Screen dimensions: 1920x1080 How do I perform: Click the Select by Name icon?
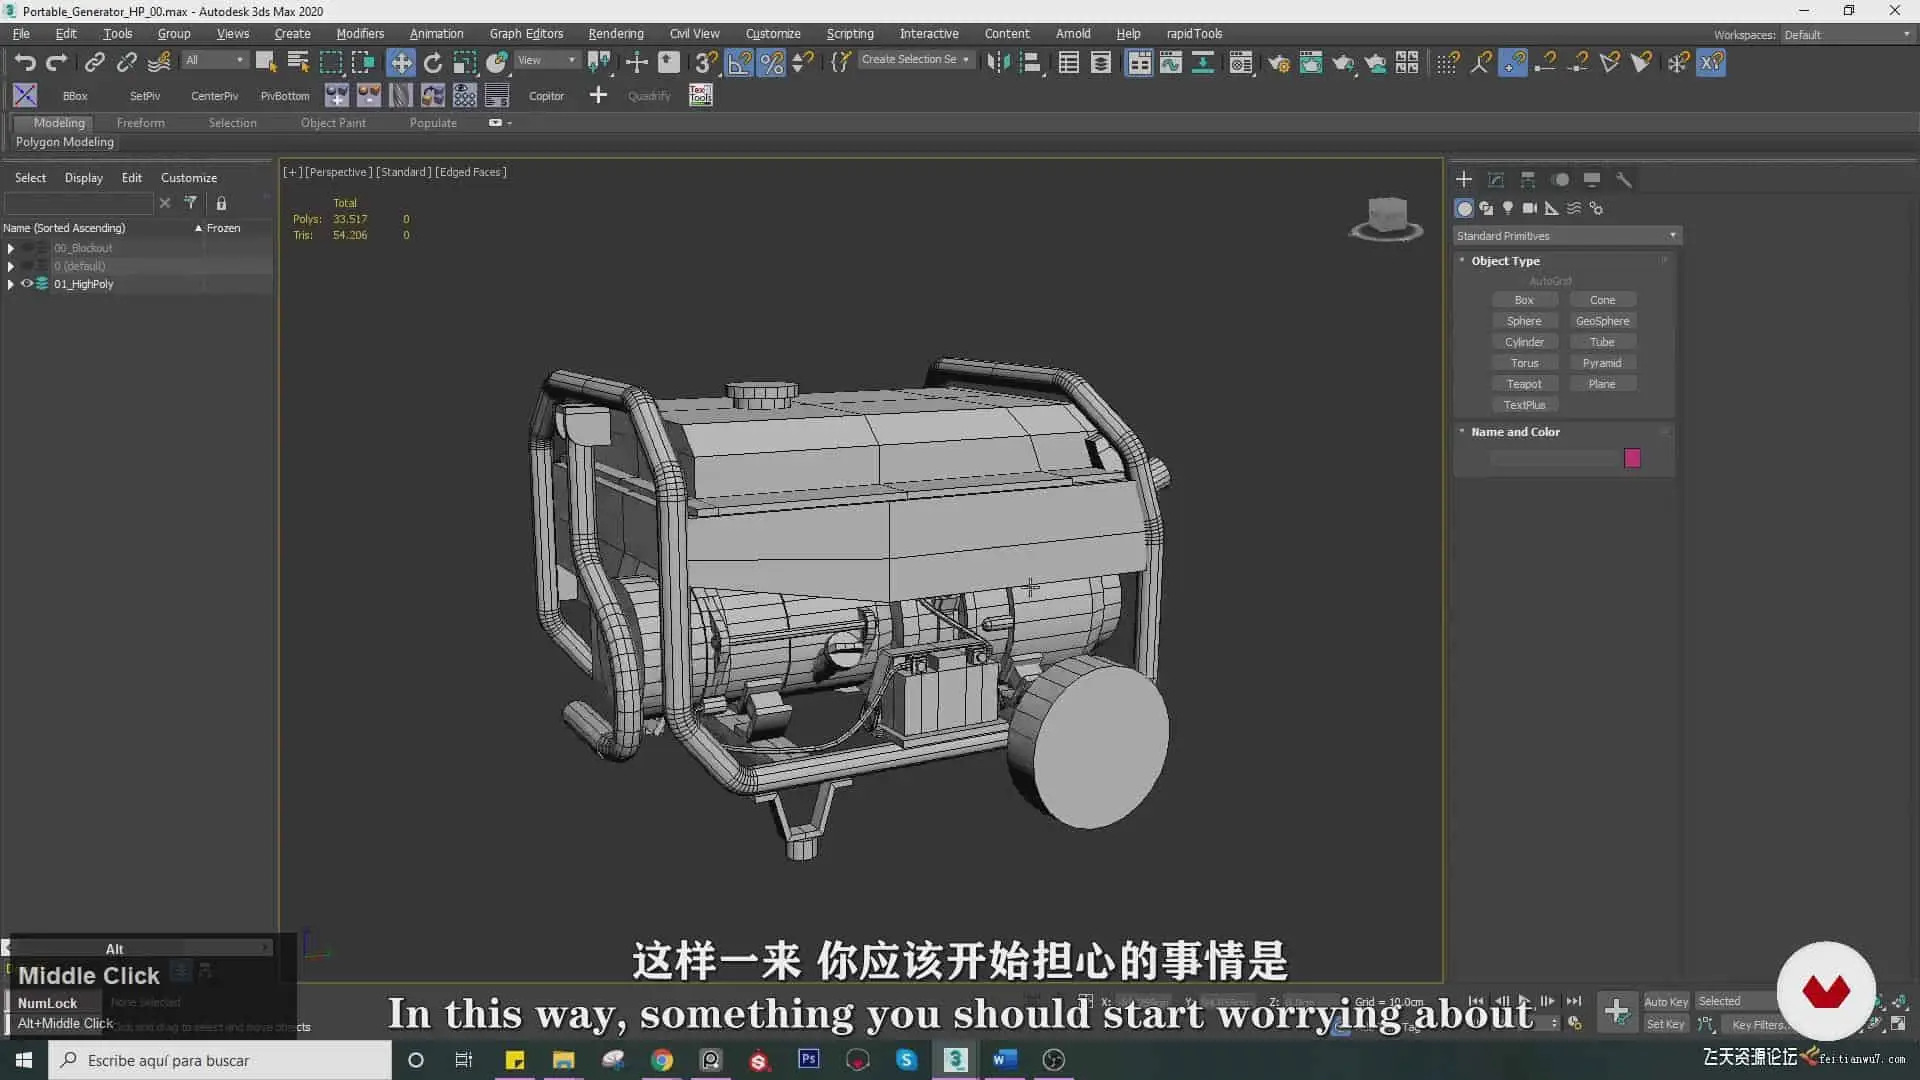298,63
